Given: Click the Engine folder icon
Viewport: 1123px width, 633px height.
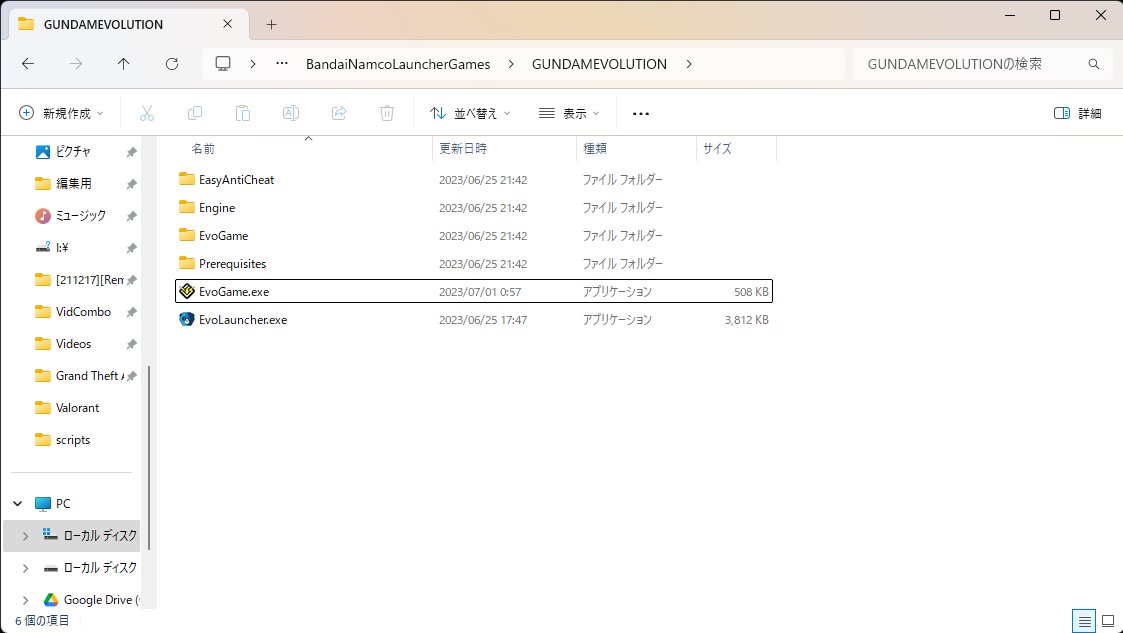Looking at the screenshot, I should (187, 207).
